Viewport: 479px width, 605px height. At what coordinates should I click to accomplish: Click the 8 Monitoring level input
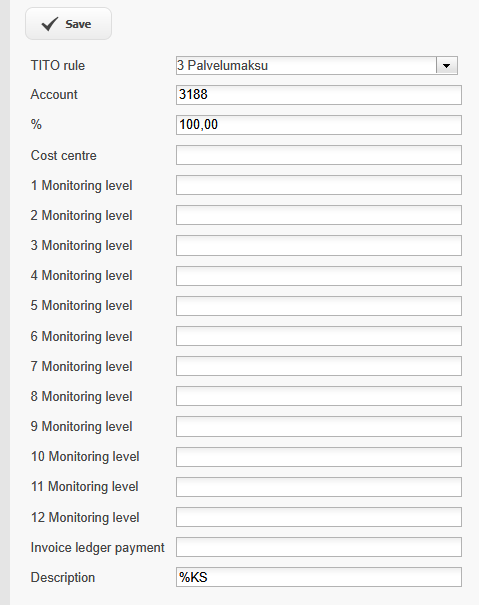[x=319, y=396]
